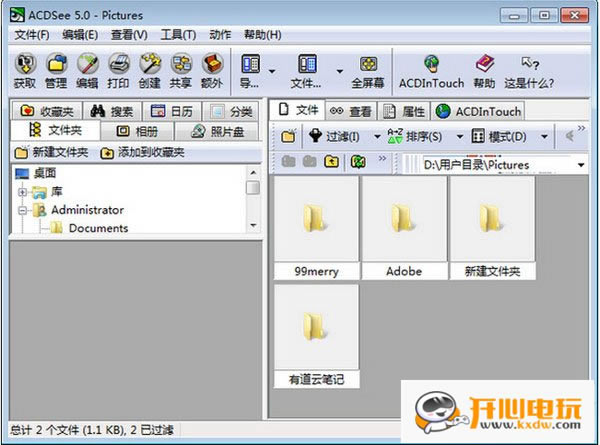This screenshot has width=600, height=445.
Task: Click 添加到收藏夹 button
Action: click(x=142, y=153)
